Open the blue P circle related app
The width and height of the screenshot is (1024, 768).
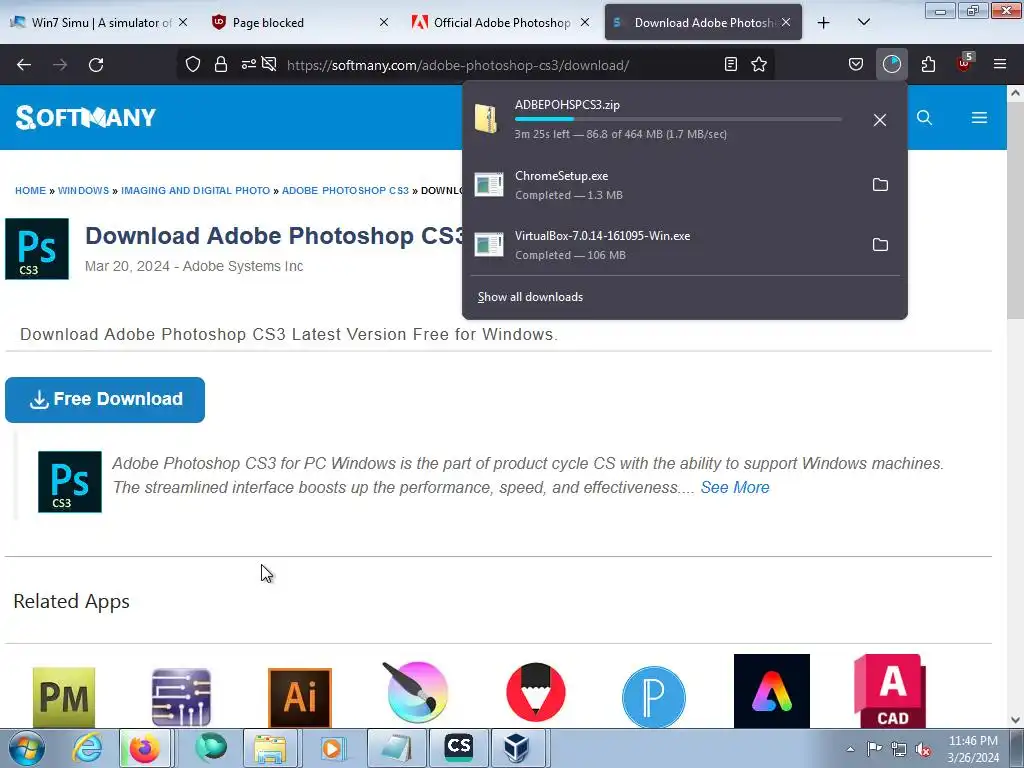coord(654,696)
